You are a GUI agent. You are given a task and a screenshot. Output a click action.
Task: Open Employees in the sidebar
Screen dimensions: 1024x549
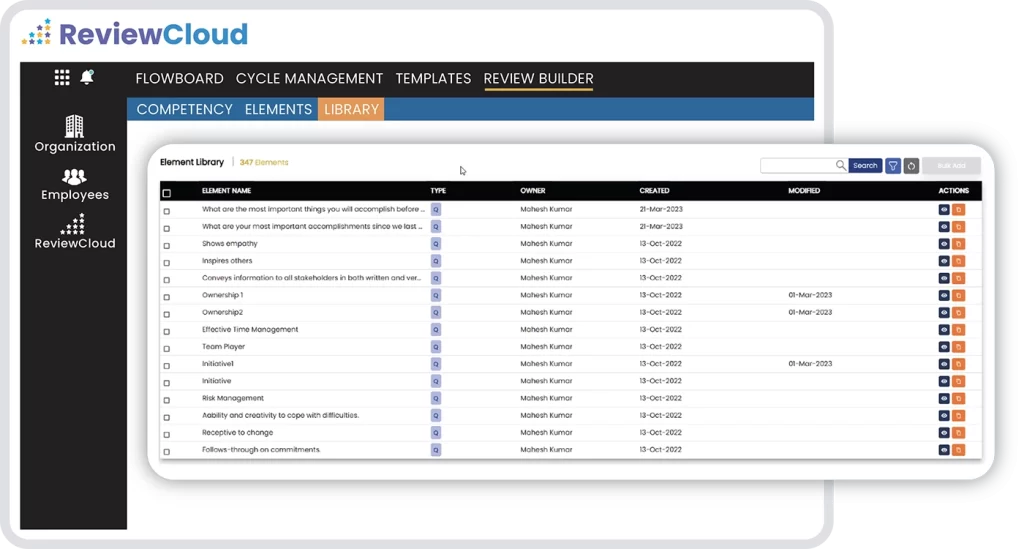74,185
